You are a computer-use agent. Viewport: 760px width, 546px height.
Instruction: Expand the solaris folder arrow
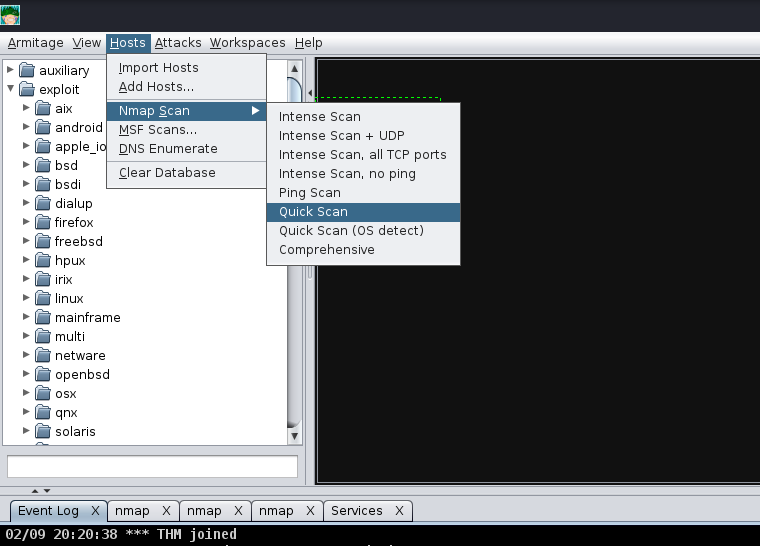point(26,431)
